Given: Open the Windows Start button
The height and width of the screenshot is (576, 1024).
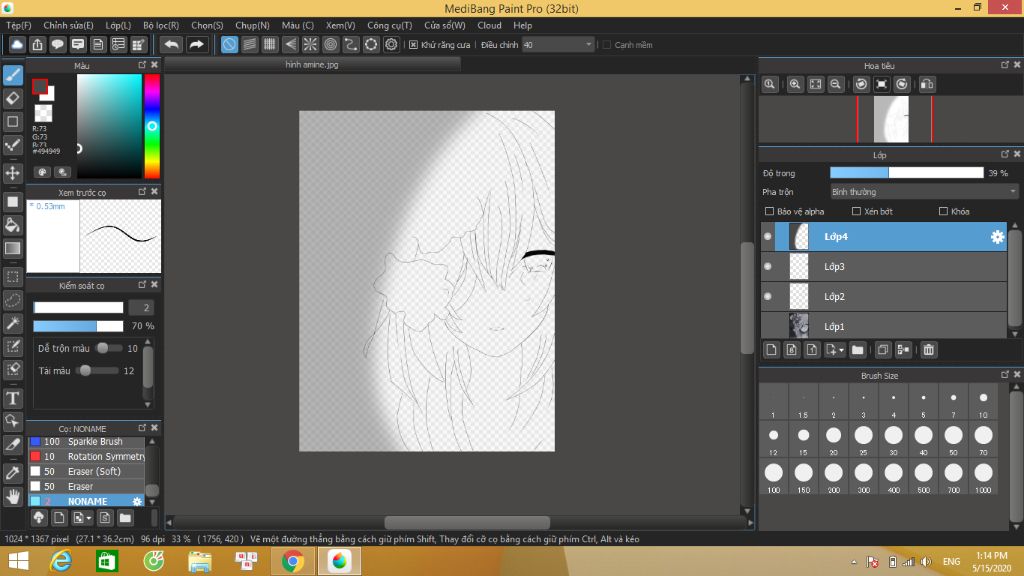Looking at the screenshot, I should click(x=18, y=561).
